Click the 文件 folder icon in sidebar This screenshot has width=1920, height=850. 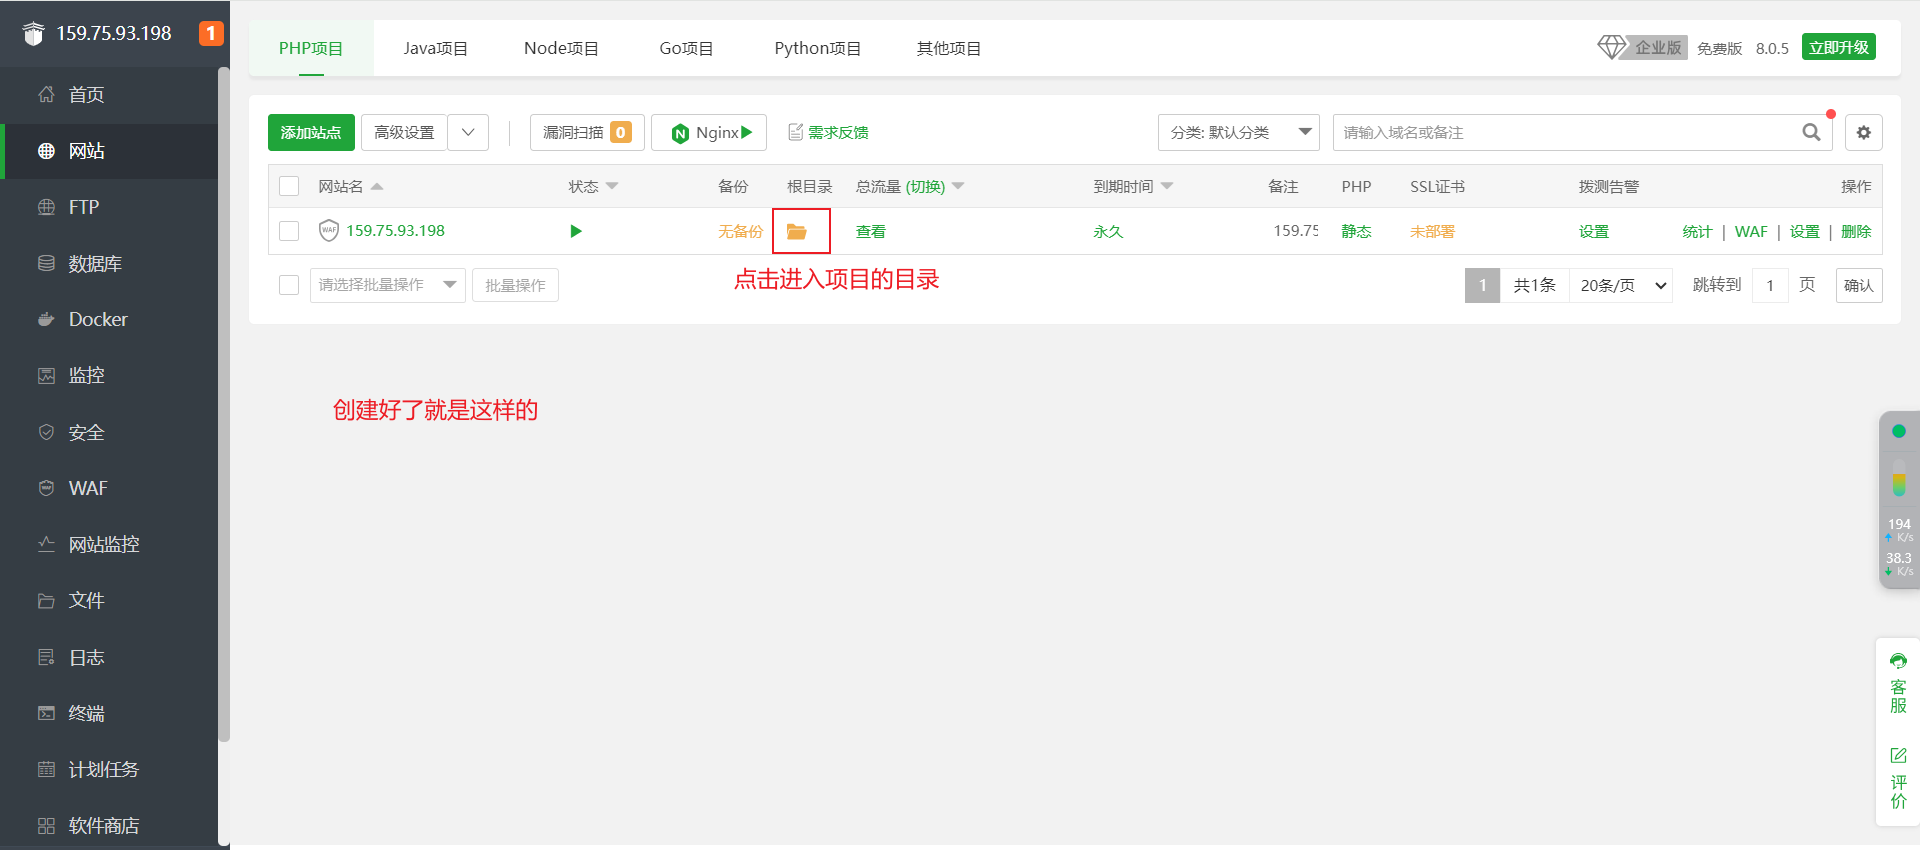coord(46,600)
